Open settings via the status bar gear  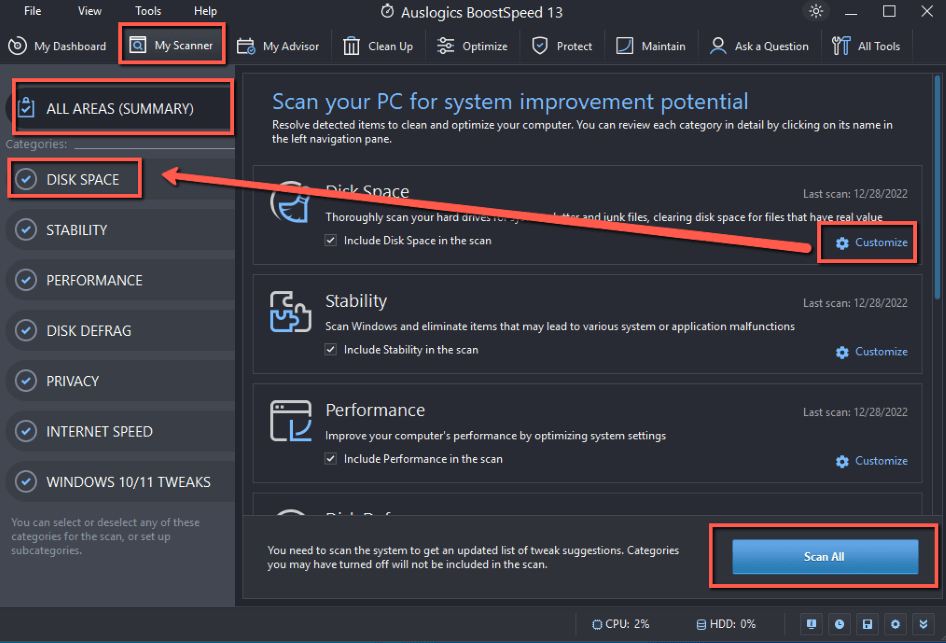click(895, 624)
